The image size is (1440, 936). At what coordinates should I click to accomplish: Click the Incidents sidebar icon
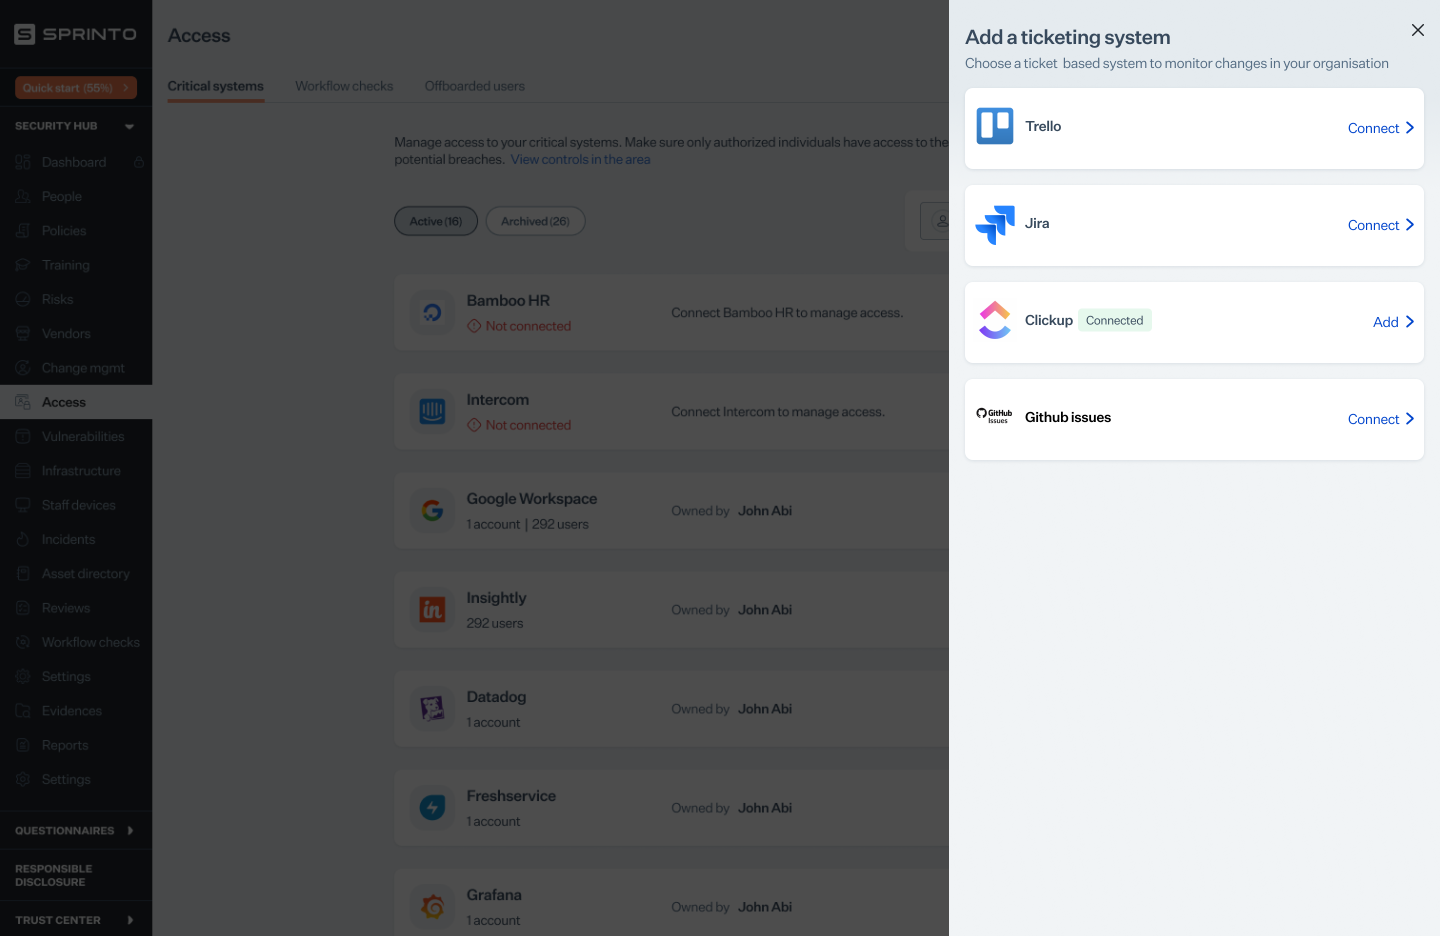pyautogui.click(x=23, y=539)
